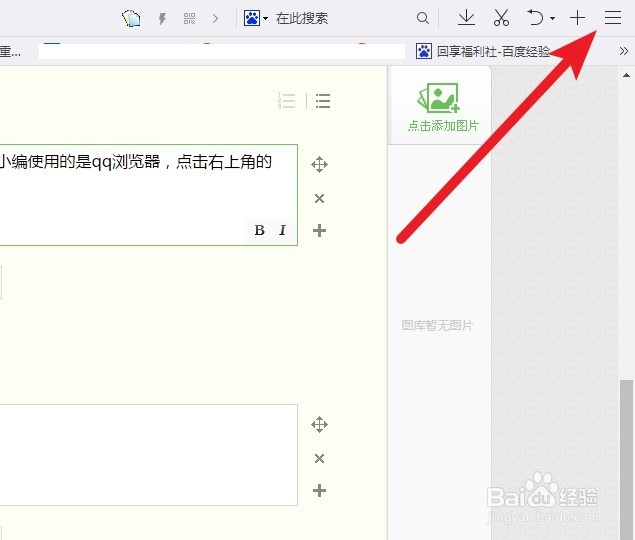Select the numbered list icon
This screenshot has width=635, height=540.
pyautogui.click(x=286, y=100)
